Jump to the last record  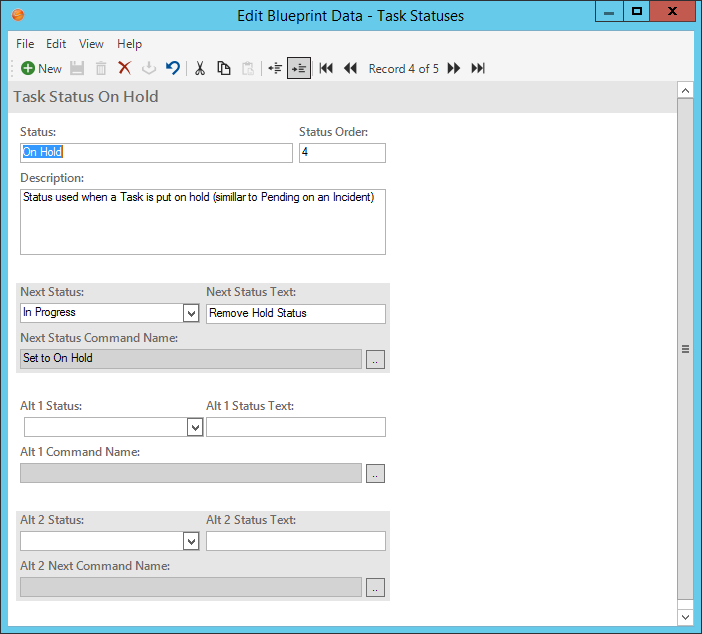click(x=478, y=69)
